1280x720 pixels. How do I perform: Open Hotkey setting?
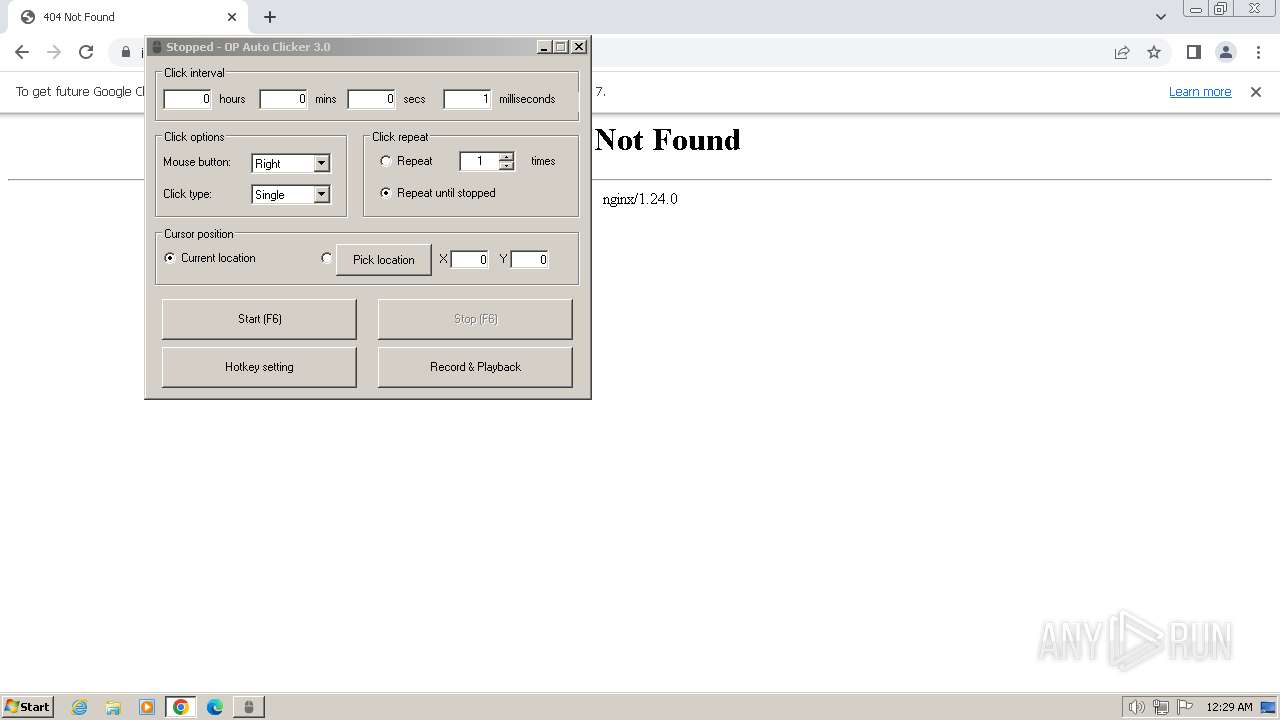click(259, 367)
